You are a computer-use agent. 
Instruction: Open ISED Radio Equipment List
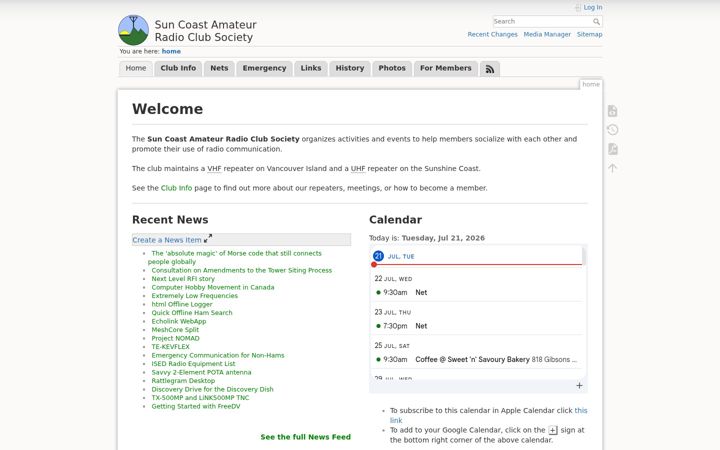193,364
